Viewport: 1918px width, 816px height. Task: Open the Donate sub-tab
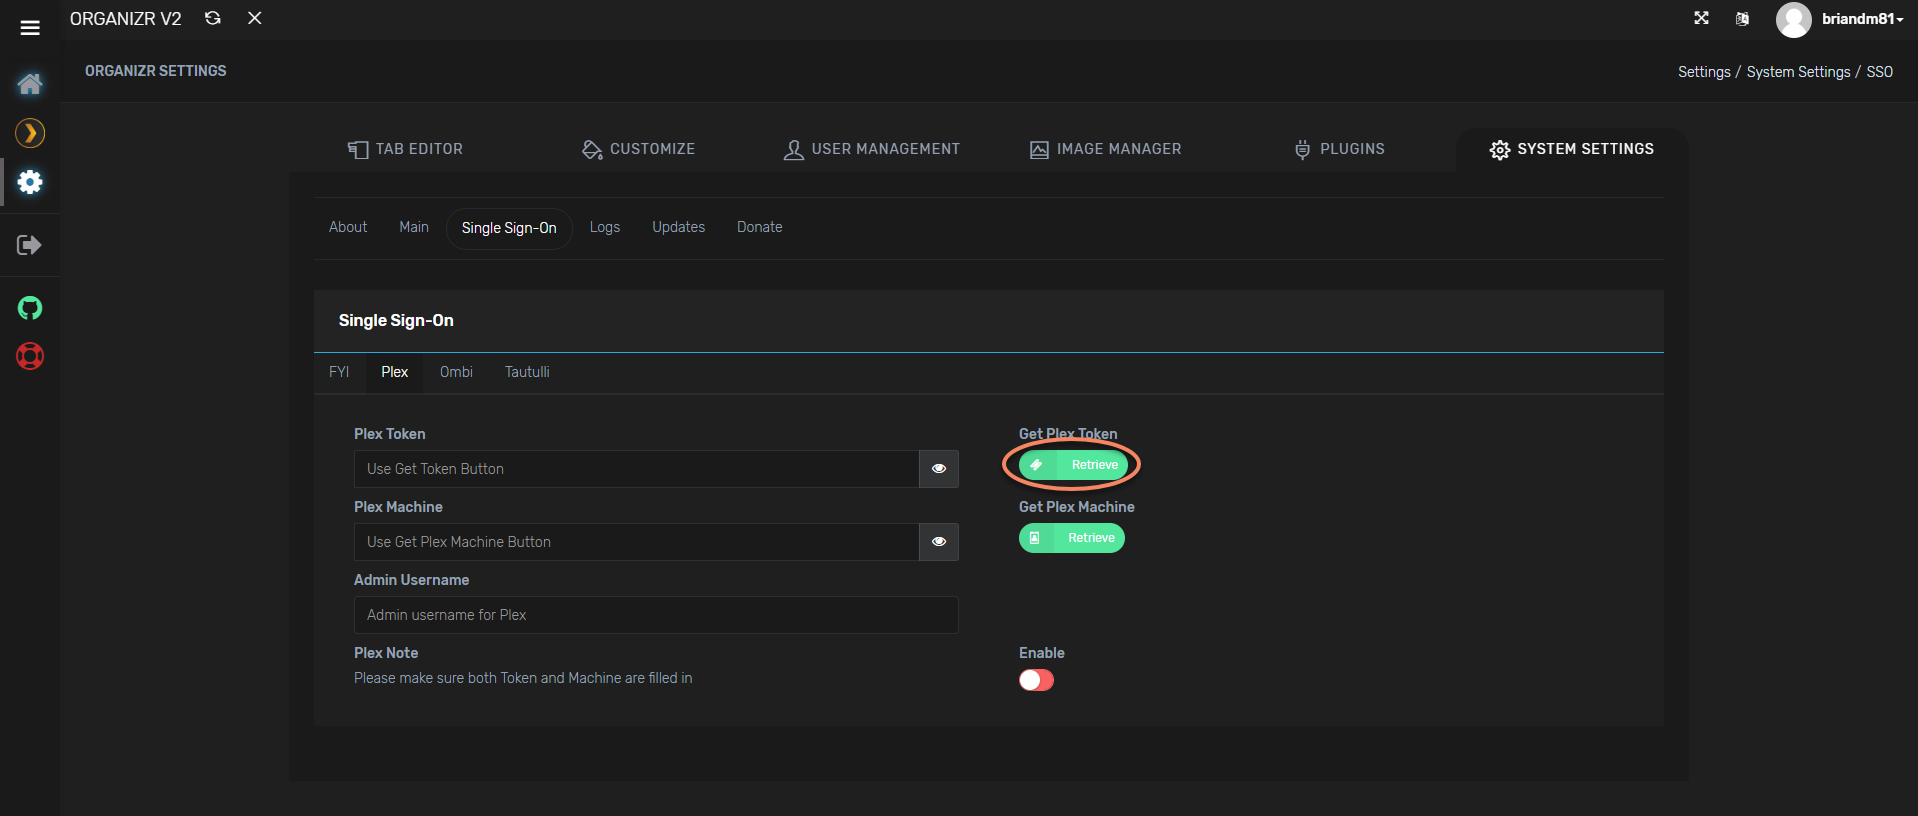coord(760,227)
